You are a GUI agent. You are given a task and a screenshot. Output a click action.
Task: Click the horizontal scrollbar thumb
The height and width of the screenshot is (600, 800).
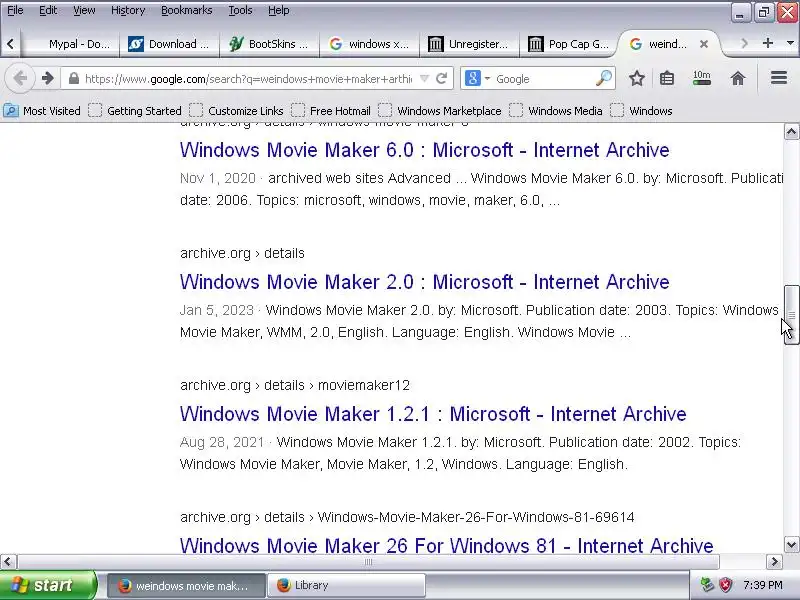(x=368, y=562)
